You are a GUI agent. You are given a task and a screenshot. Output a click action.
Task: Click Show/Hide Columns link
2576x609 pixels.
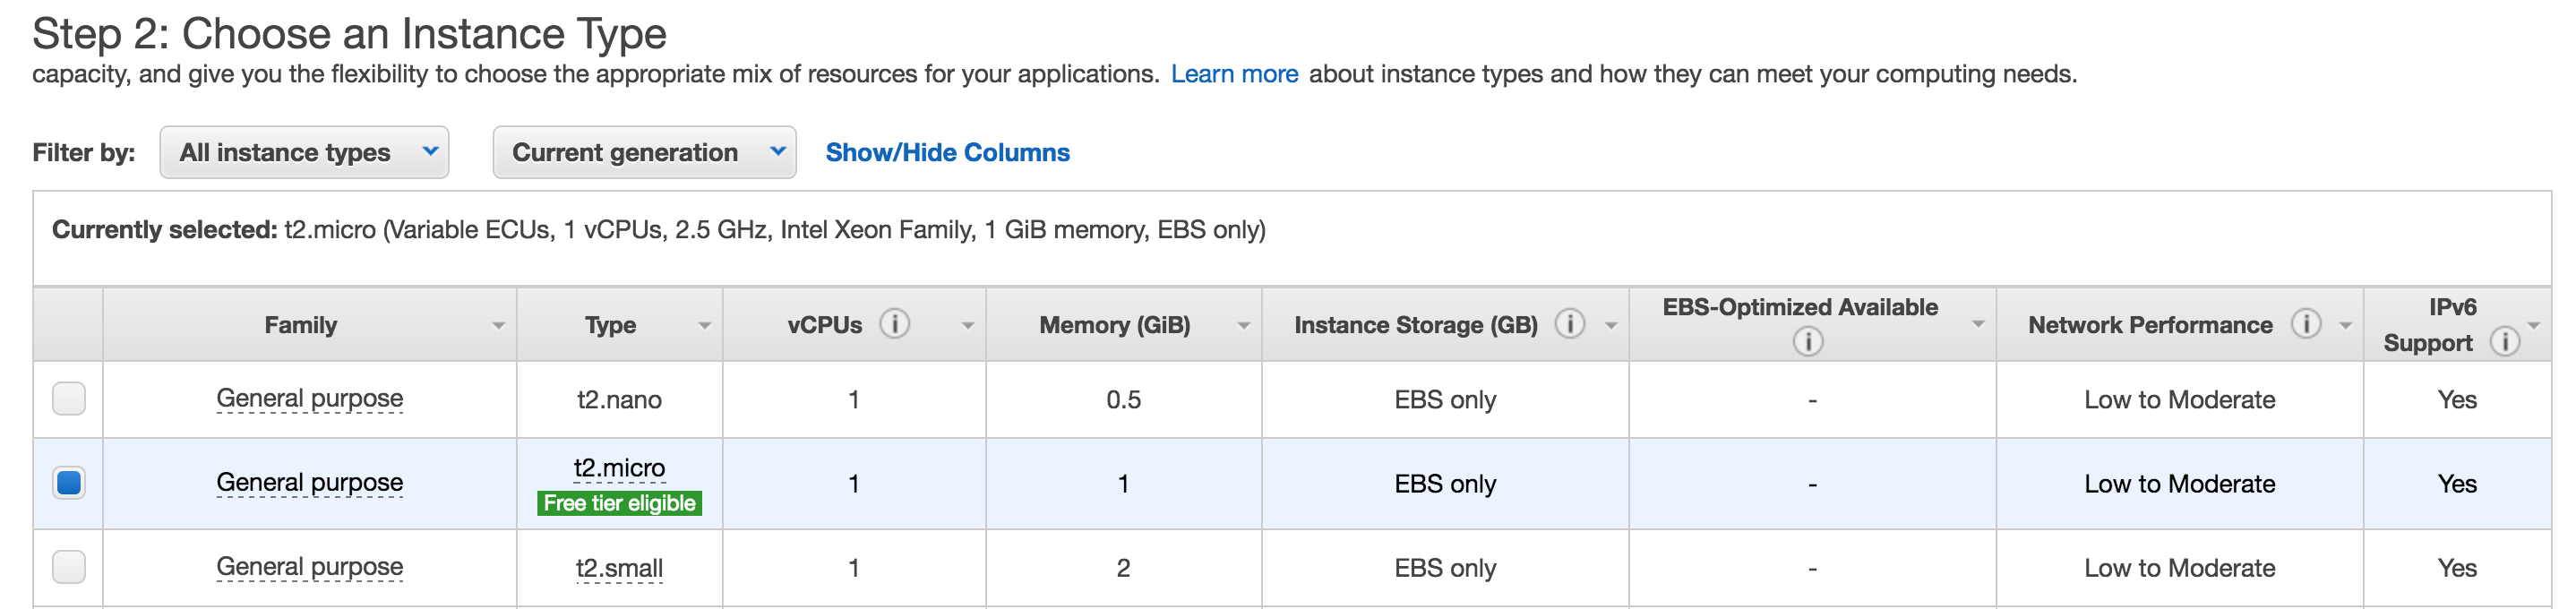coord(947,152)
